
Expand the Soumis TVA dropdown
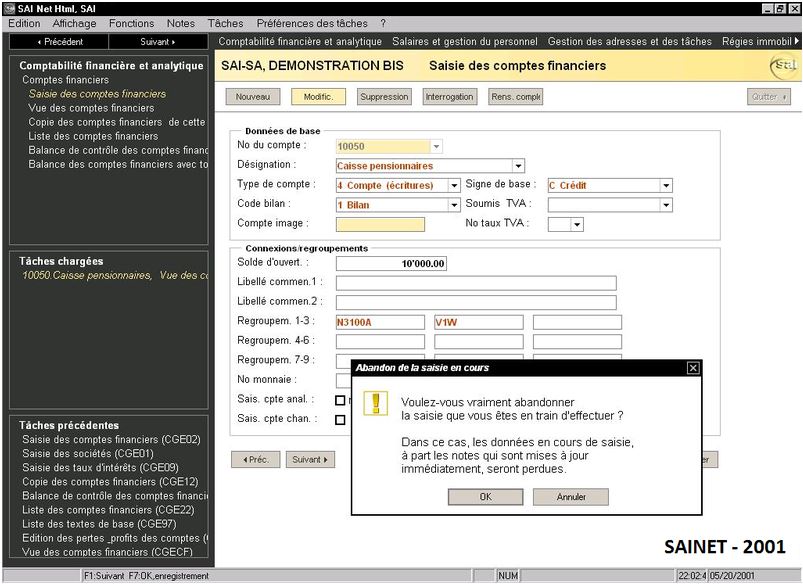666,205
